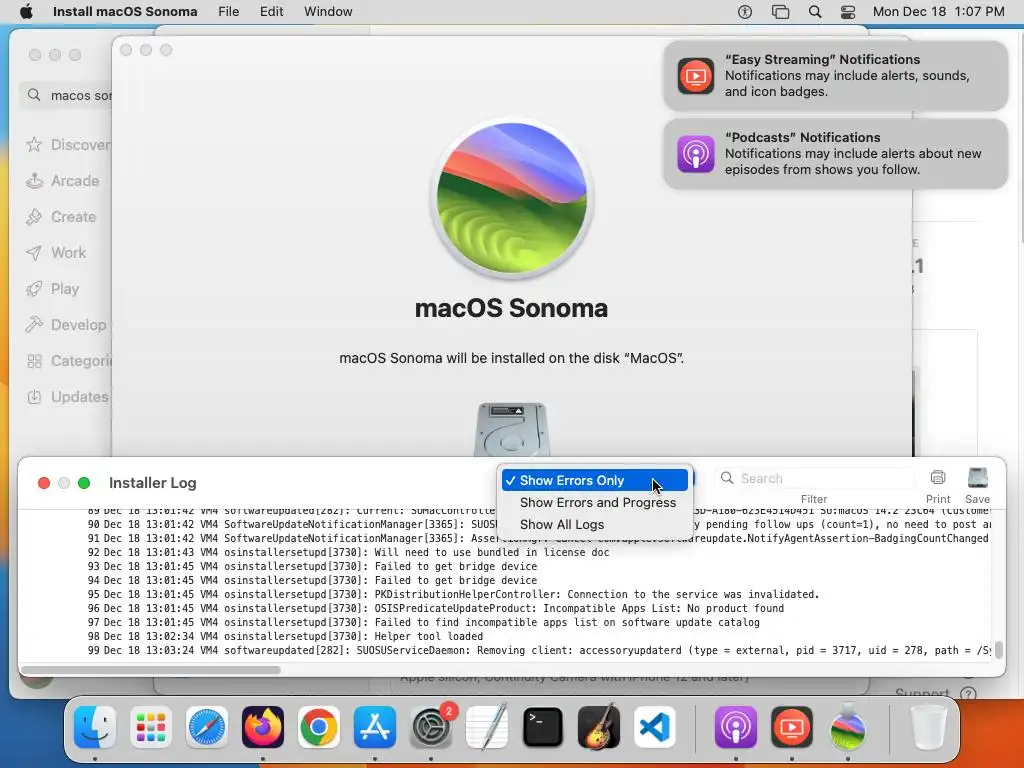Click the Installer Log search filter field
This screenshot has height=768, width=1024.
pos(814,478)
